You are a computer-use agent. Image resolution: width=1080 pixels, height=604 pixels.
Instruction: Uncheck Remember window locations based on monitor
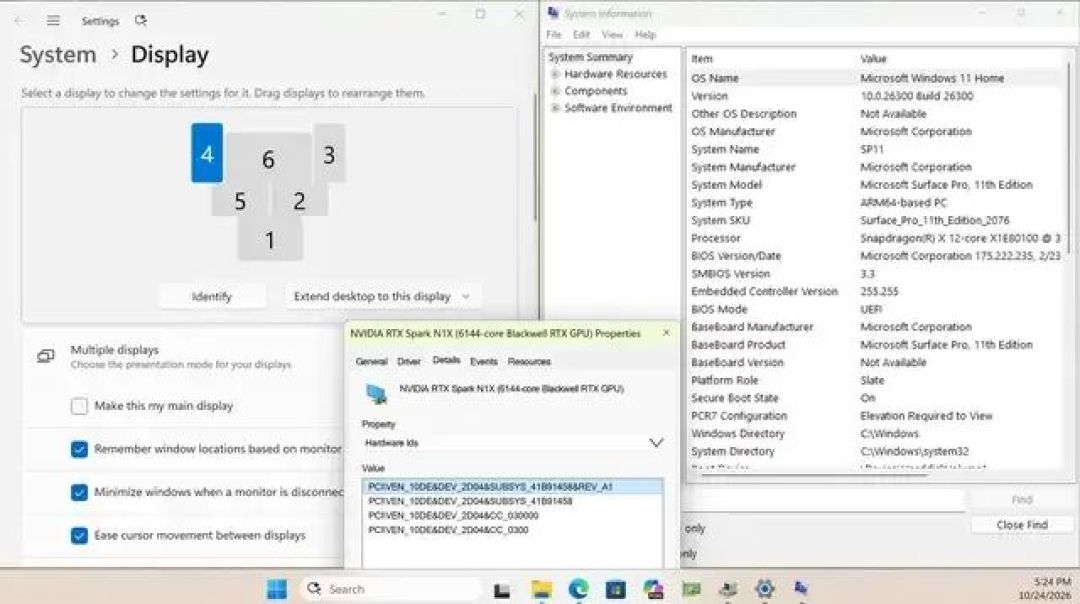tap(79, 449)
